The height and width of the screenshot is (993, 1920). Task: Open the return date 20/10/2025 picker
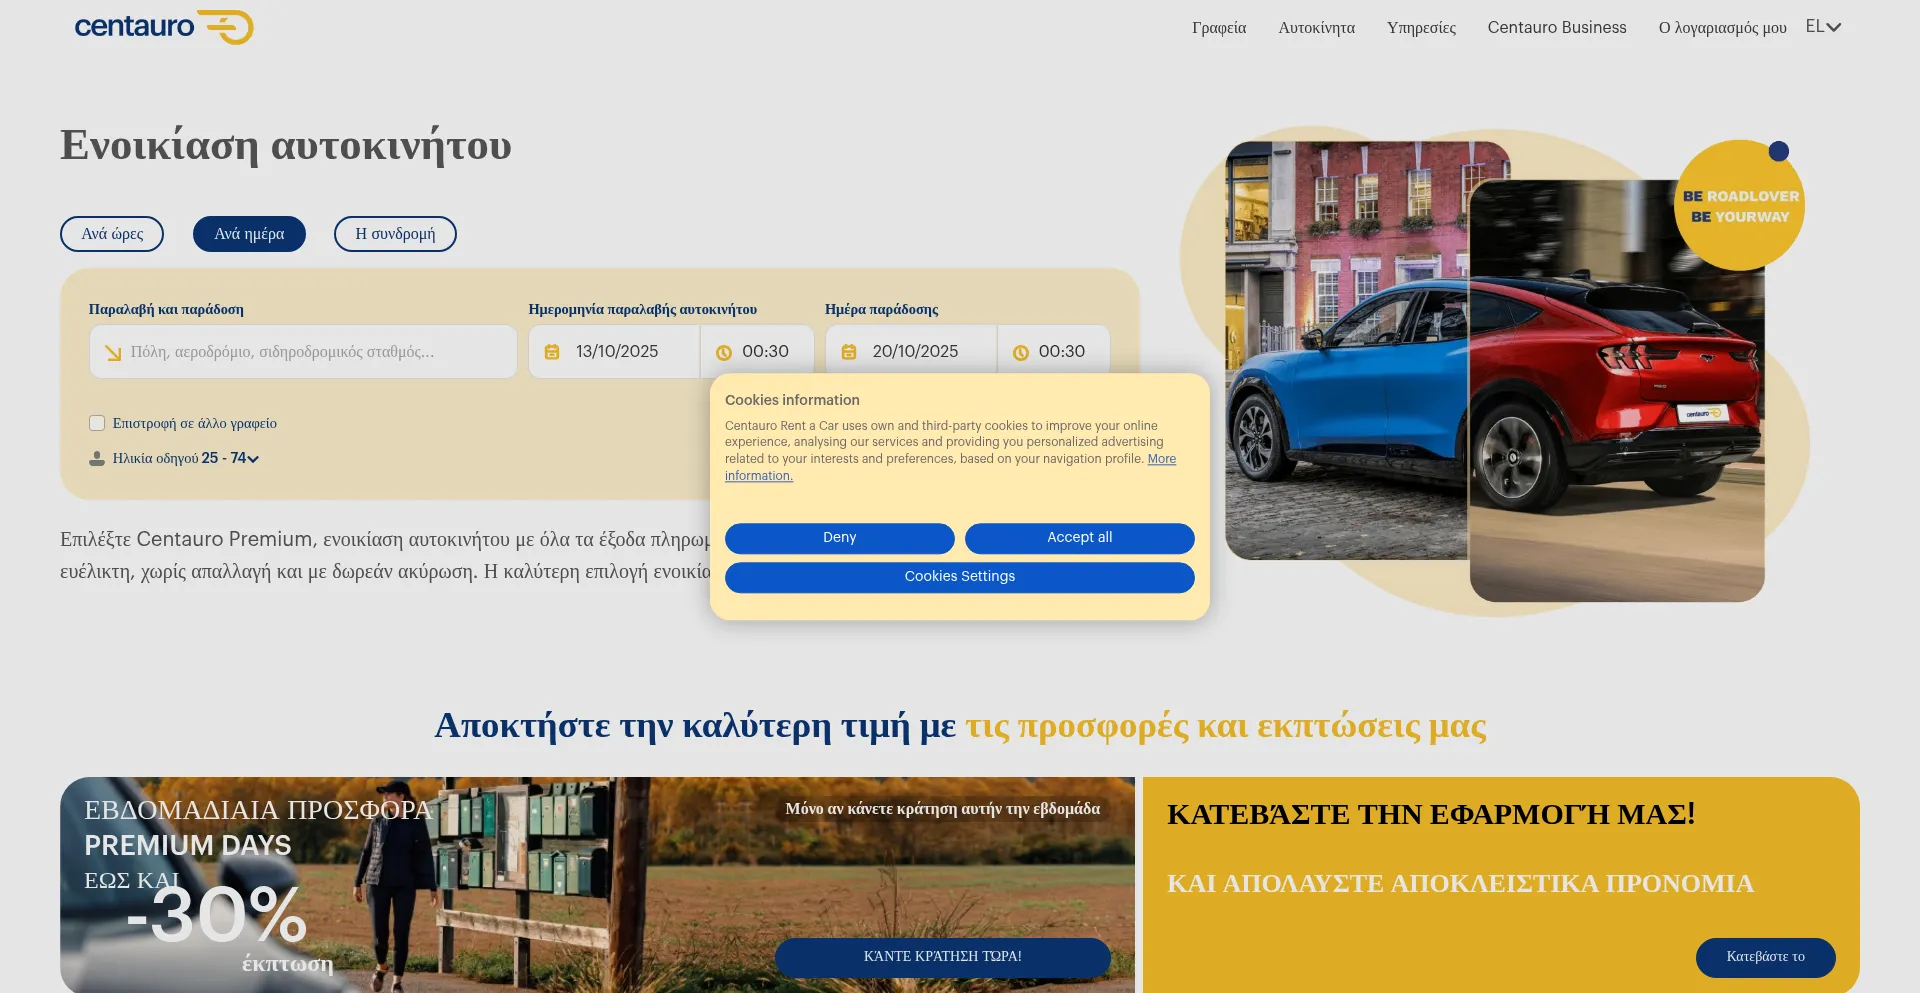click(911, 352)
